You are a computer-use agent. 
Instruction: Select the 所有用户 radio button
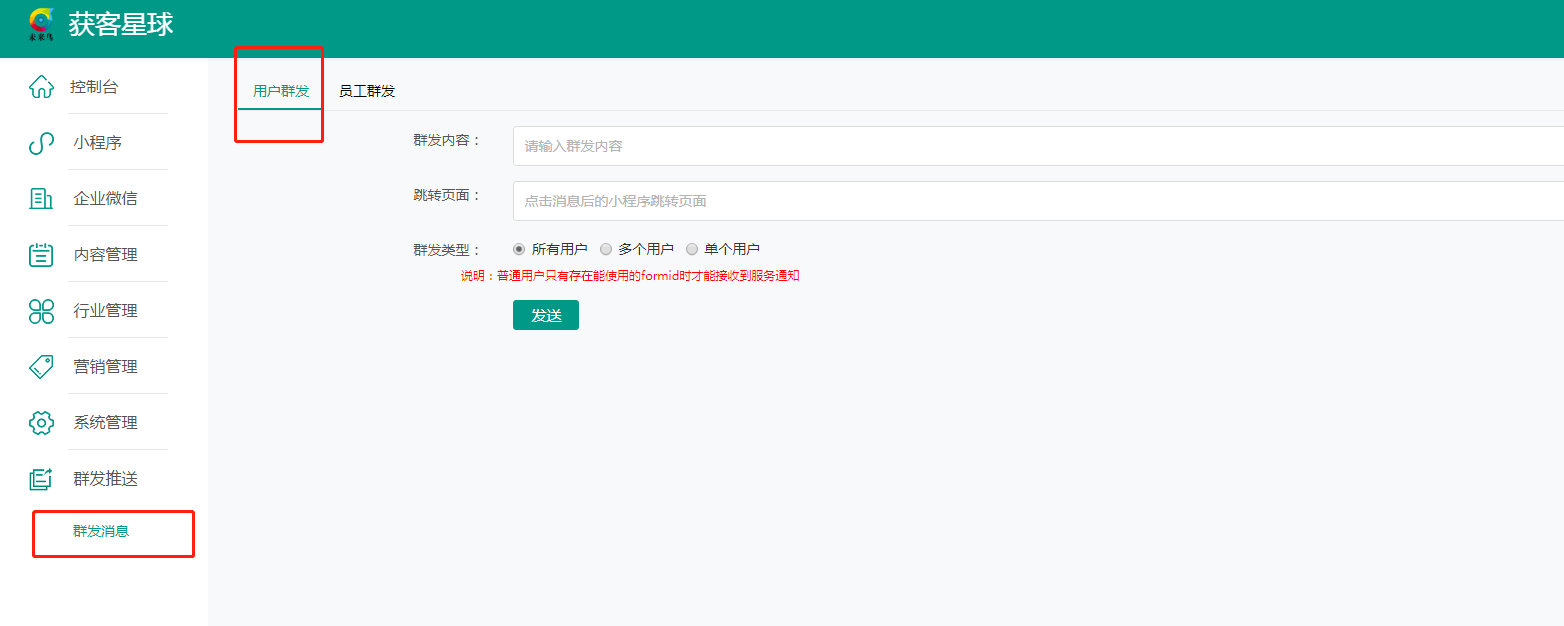coord(519,249)
